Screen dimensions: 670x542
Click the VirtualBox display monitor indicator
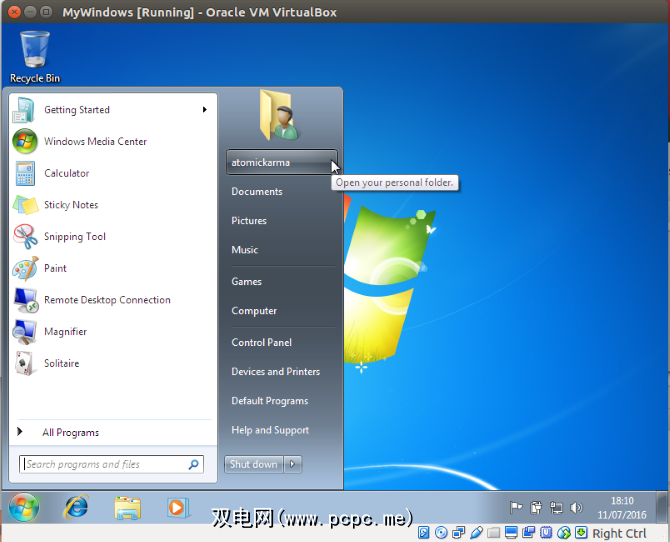coord(511,533)
